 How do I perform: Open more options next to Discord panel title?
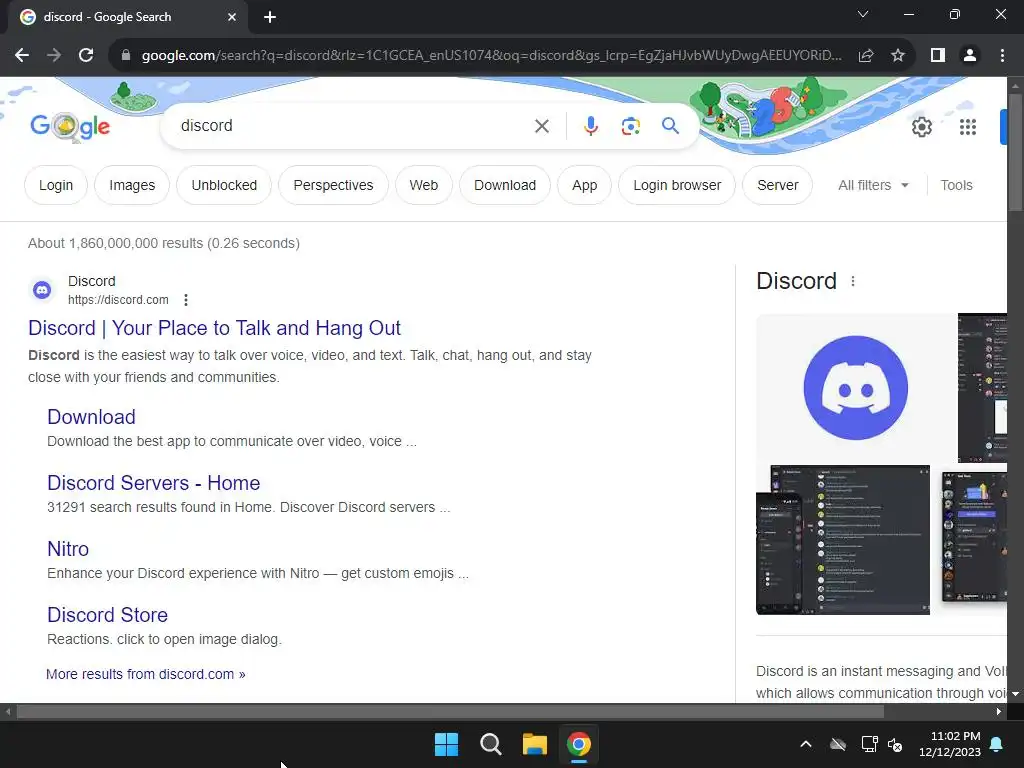point(853,281)
